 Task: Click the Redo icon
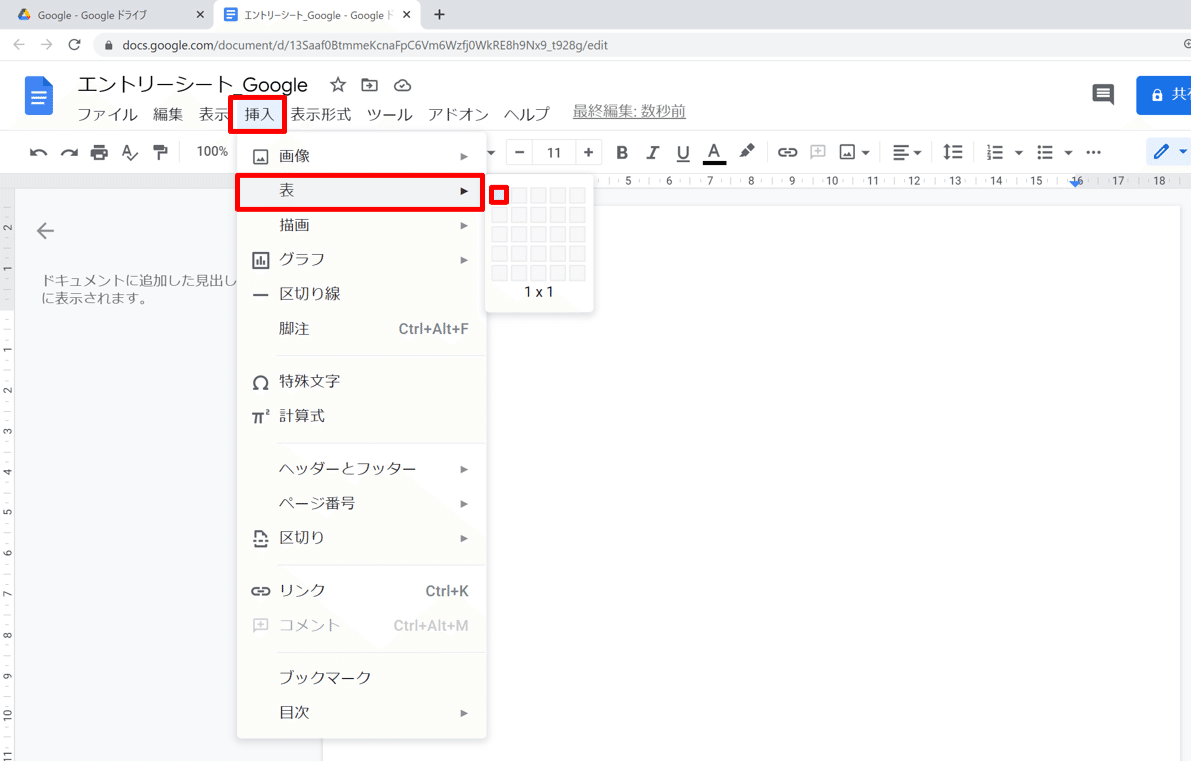(x=68, y=152)
